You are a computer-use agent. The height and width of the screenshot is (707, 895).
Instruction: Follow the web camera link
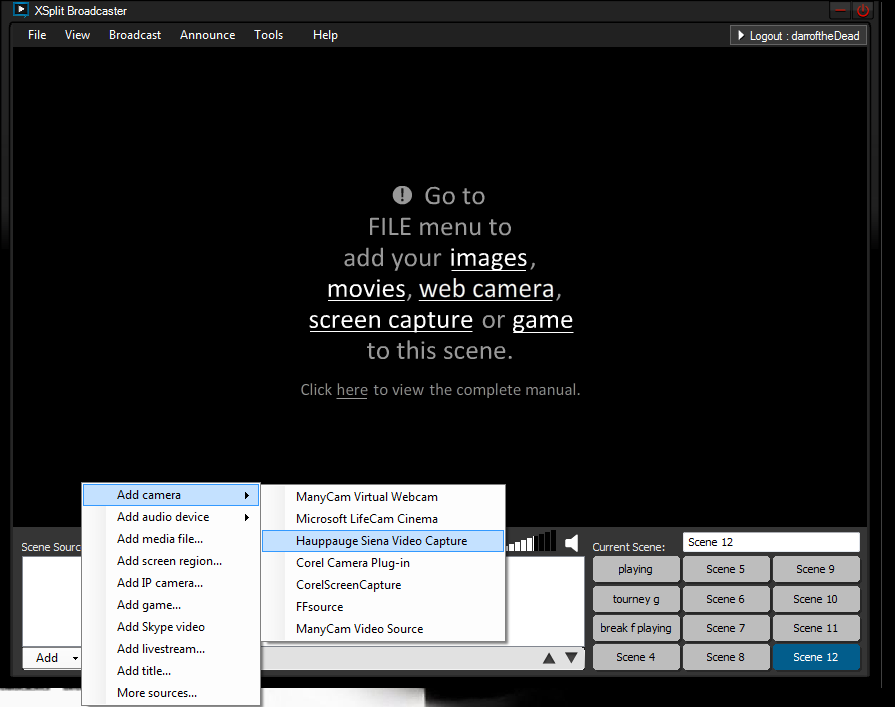coord(487,289)
